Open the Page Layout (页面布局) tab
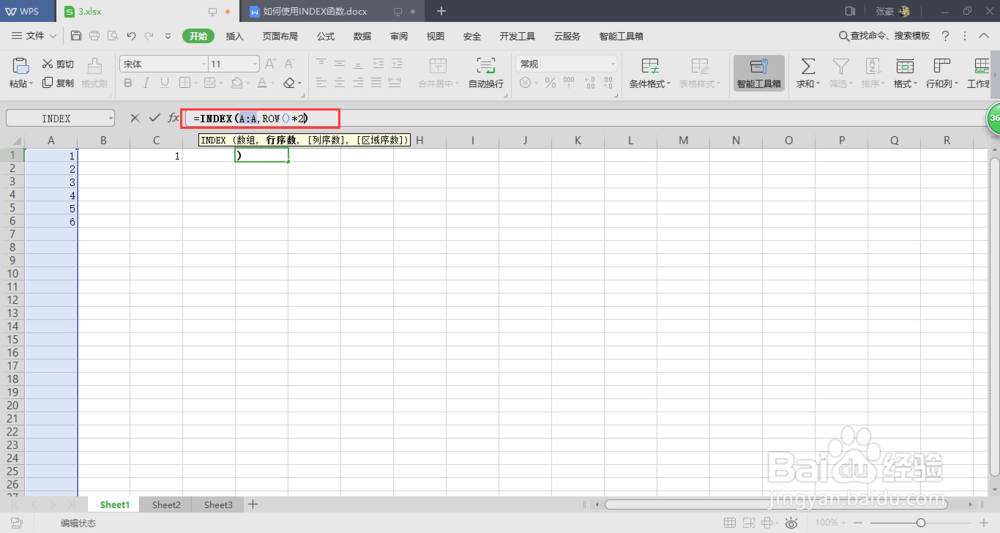The height and width of the screenshot is (533, 1000). (280, 36)
